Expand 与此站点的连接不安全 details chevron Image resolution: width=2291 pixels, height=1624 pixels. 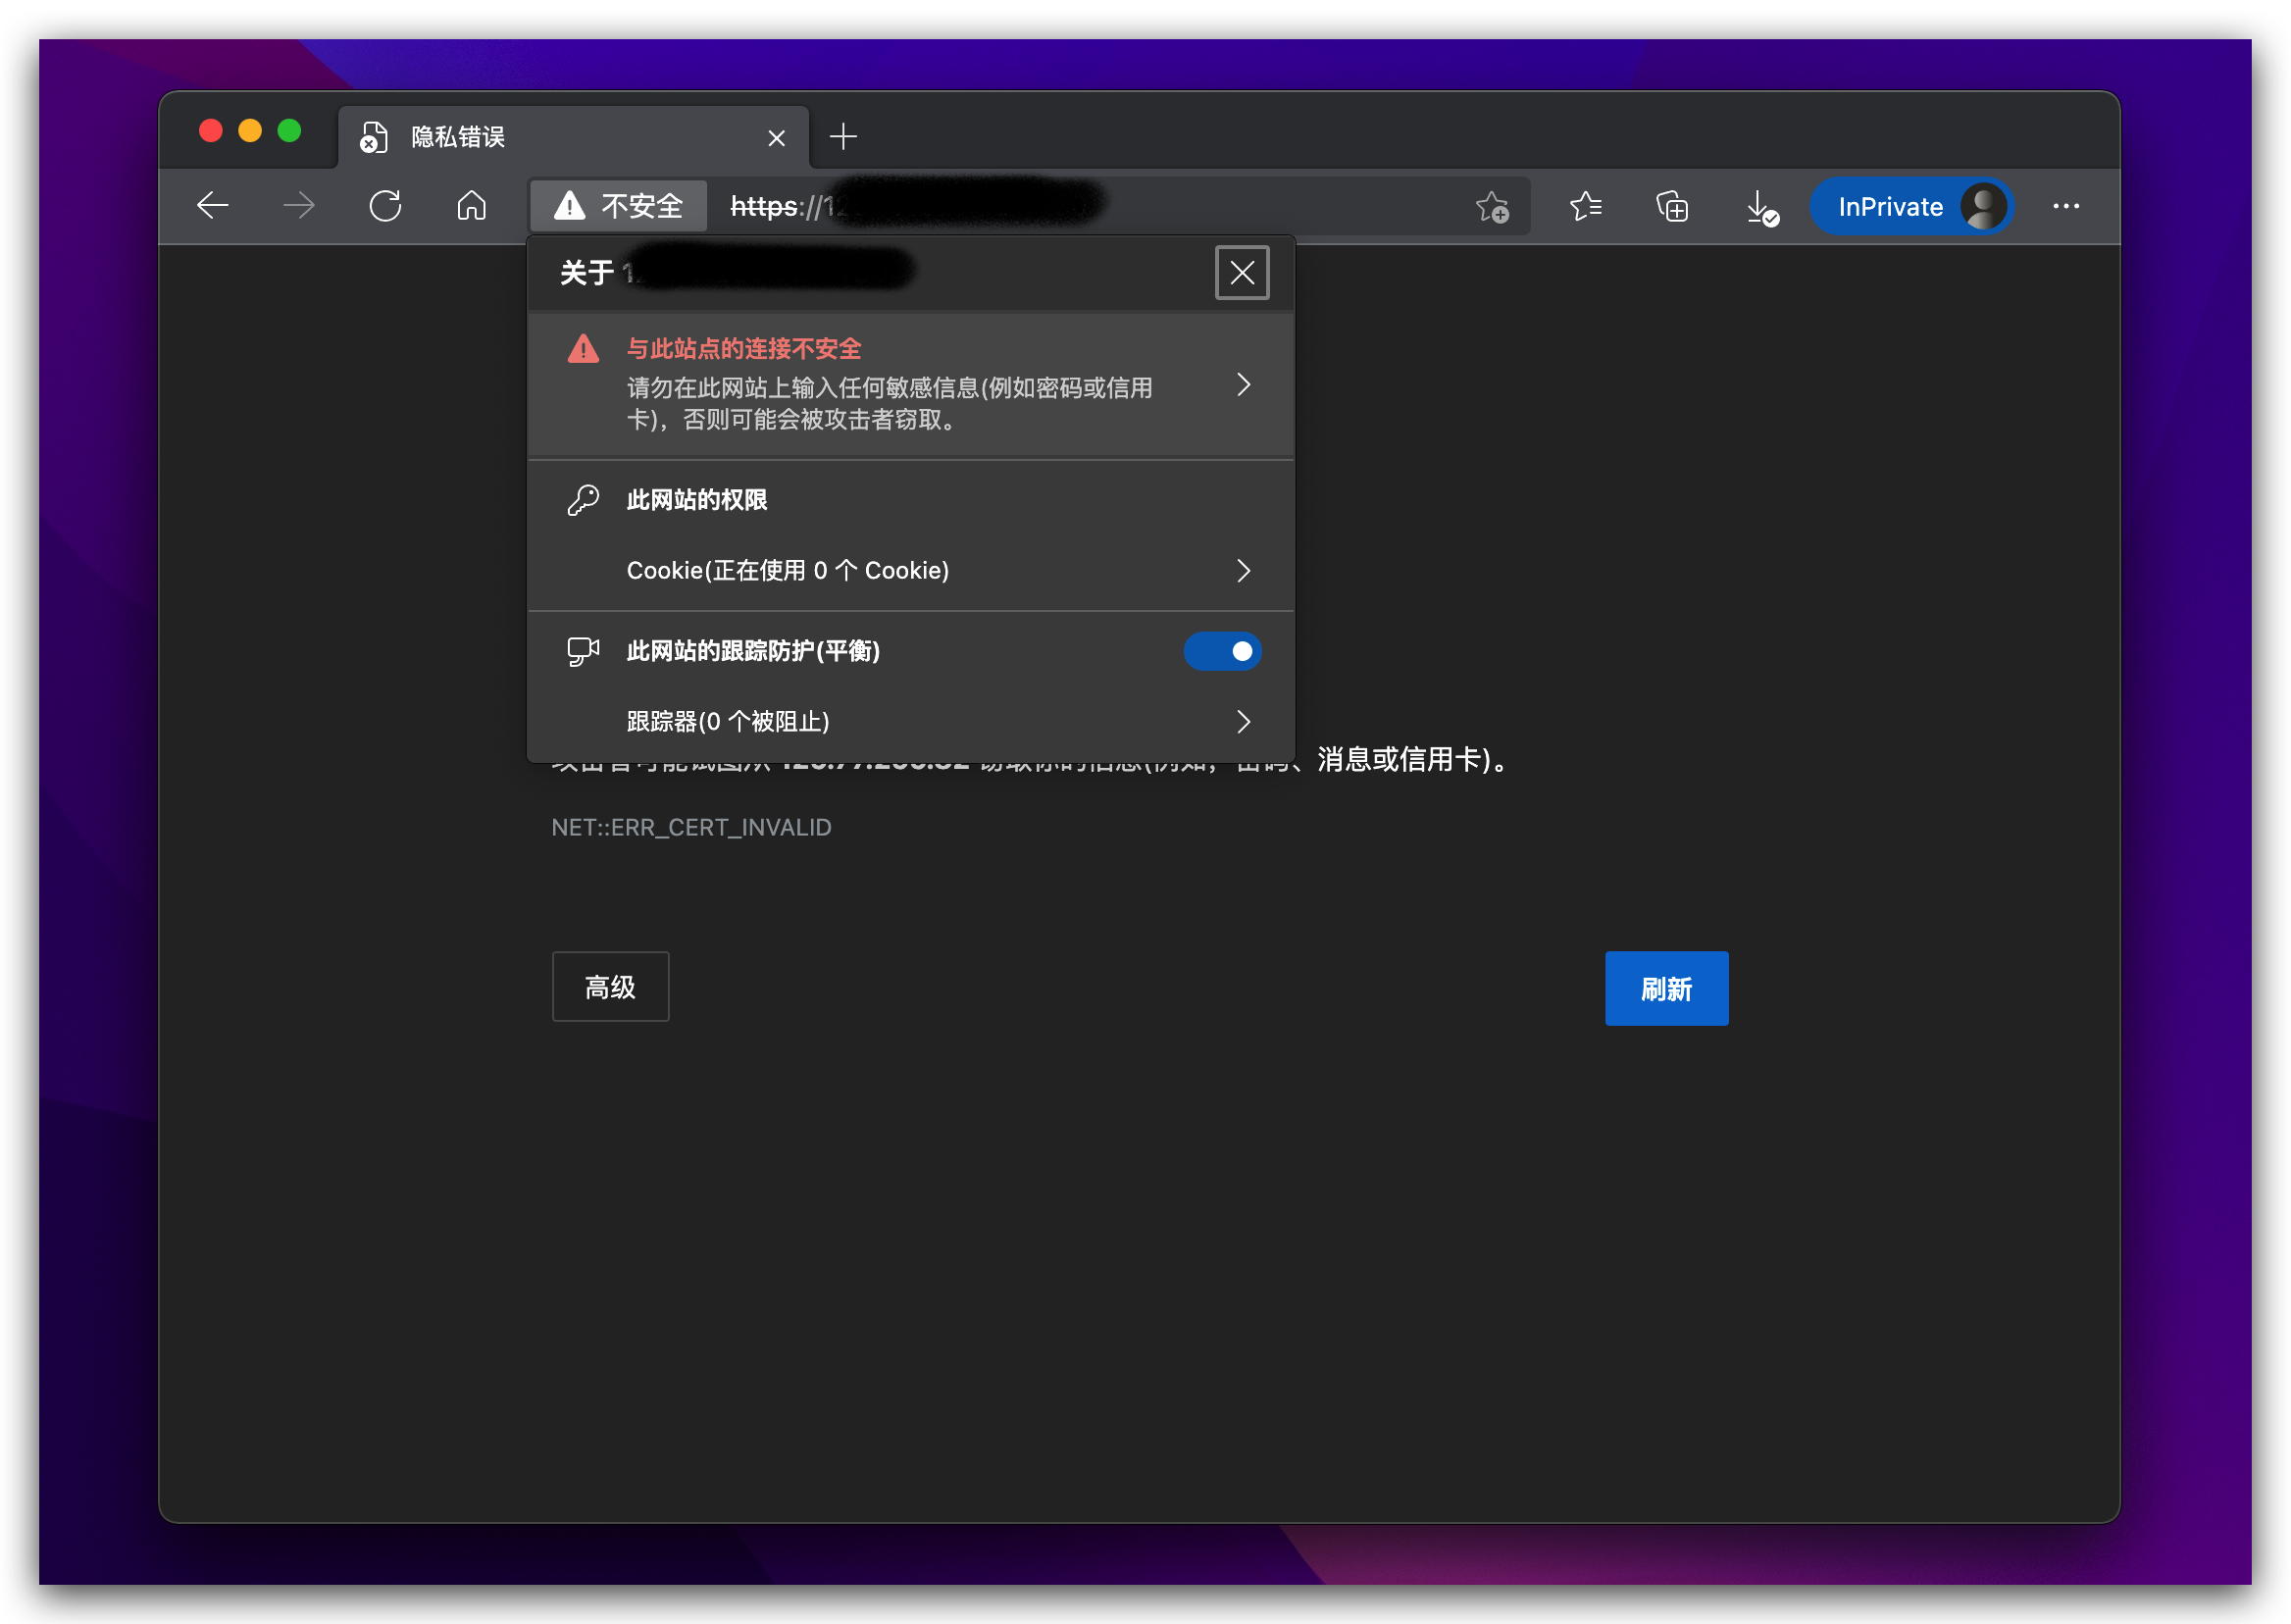pyautogui.click(x=1243, y=385)
